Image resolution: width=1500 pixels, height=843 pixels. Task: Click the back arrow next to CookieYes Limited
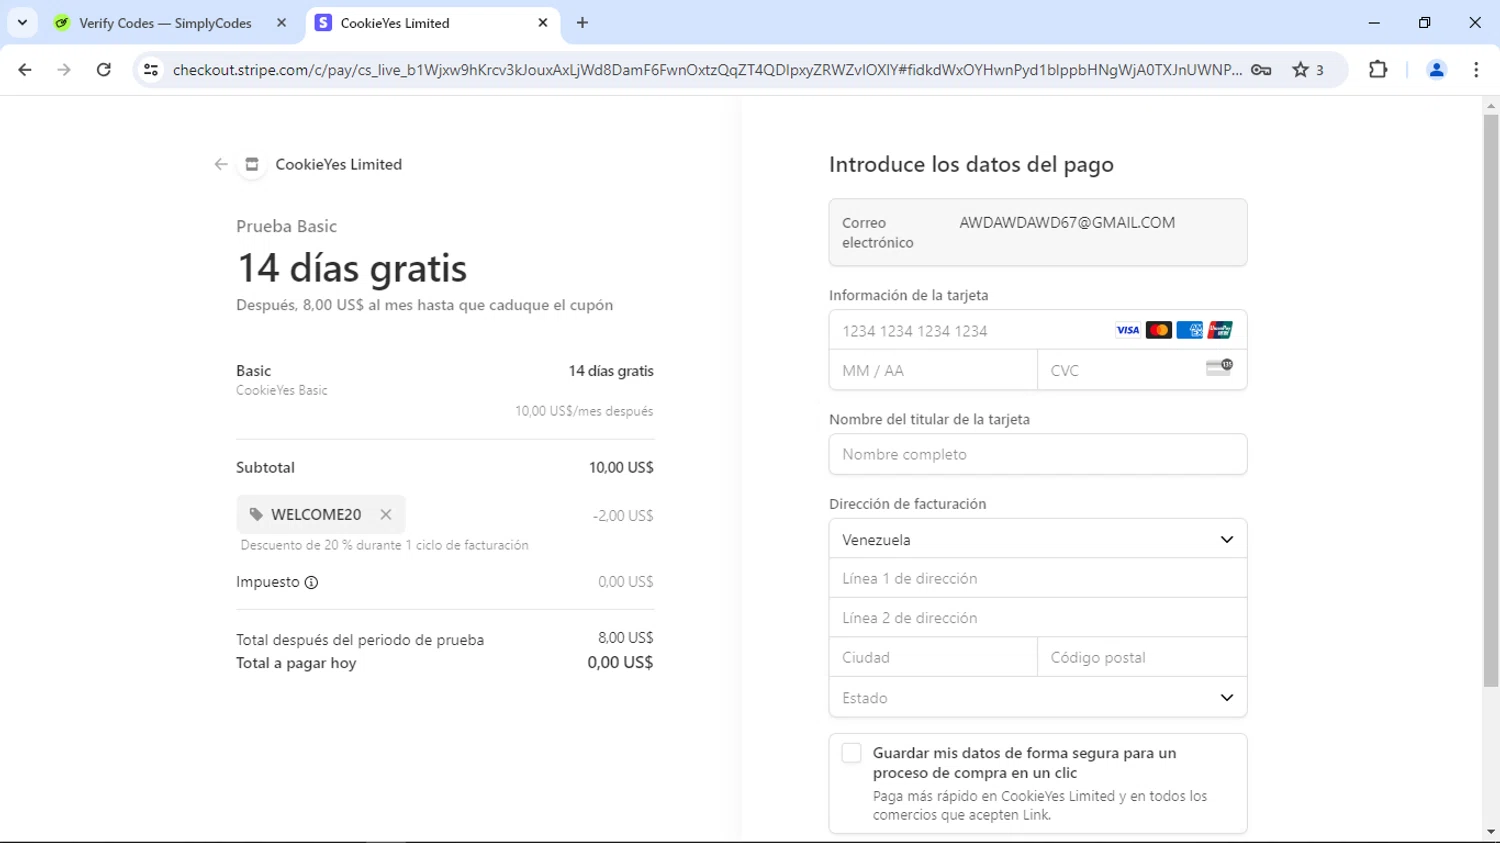[x=221, y=164]
